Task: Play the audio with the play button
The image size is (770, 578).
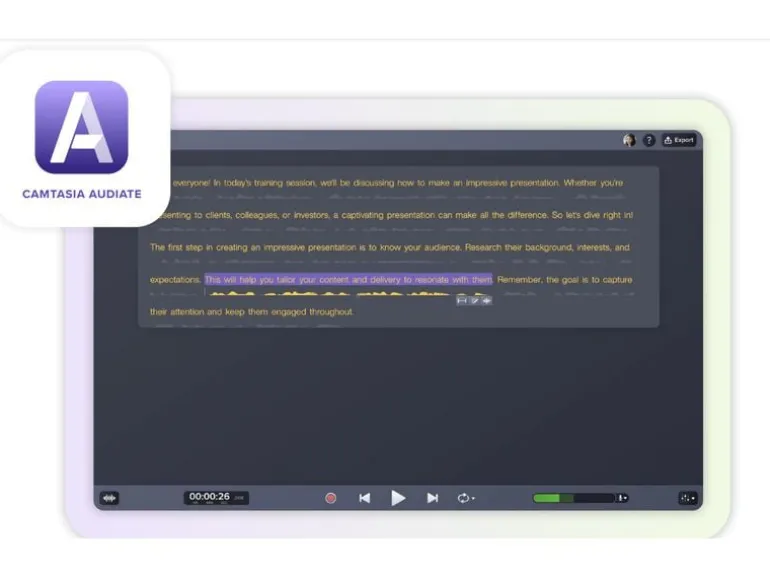Action: 398,498
